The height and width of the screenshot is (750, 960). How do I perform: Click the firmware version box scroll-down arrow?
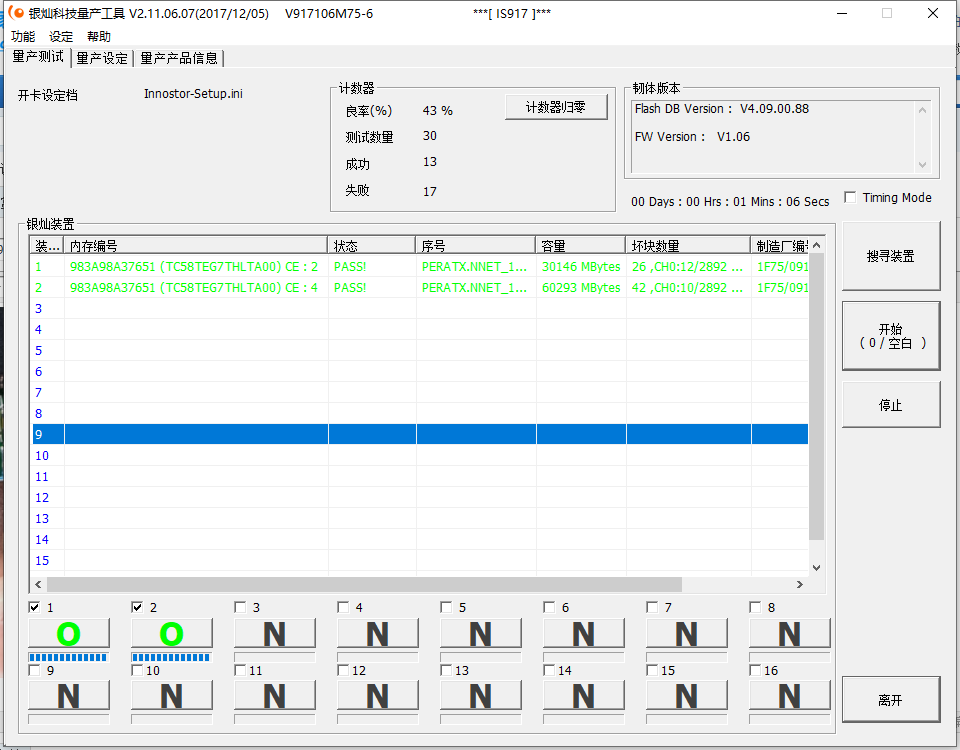[923, 165]
